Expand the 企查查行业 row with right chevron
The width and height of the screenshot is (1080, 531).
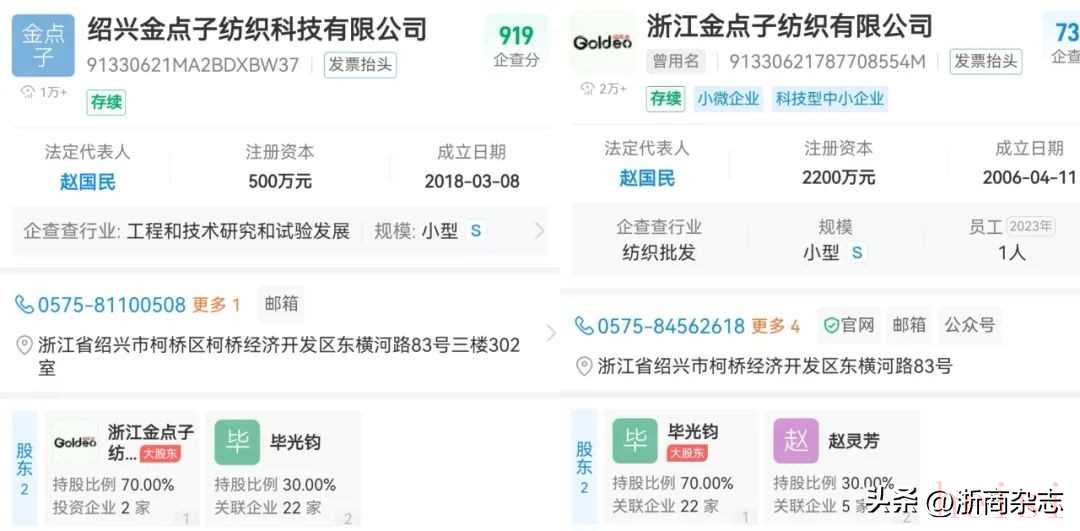click(x=539, y=231)
